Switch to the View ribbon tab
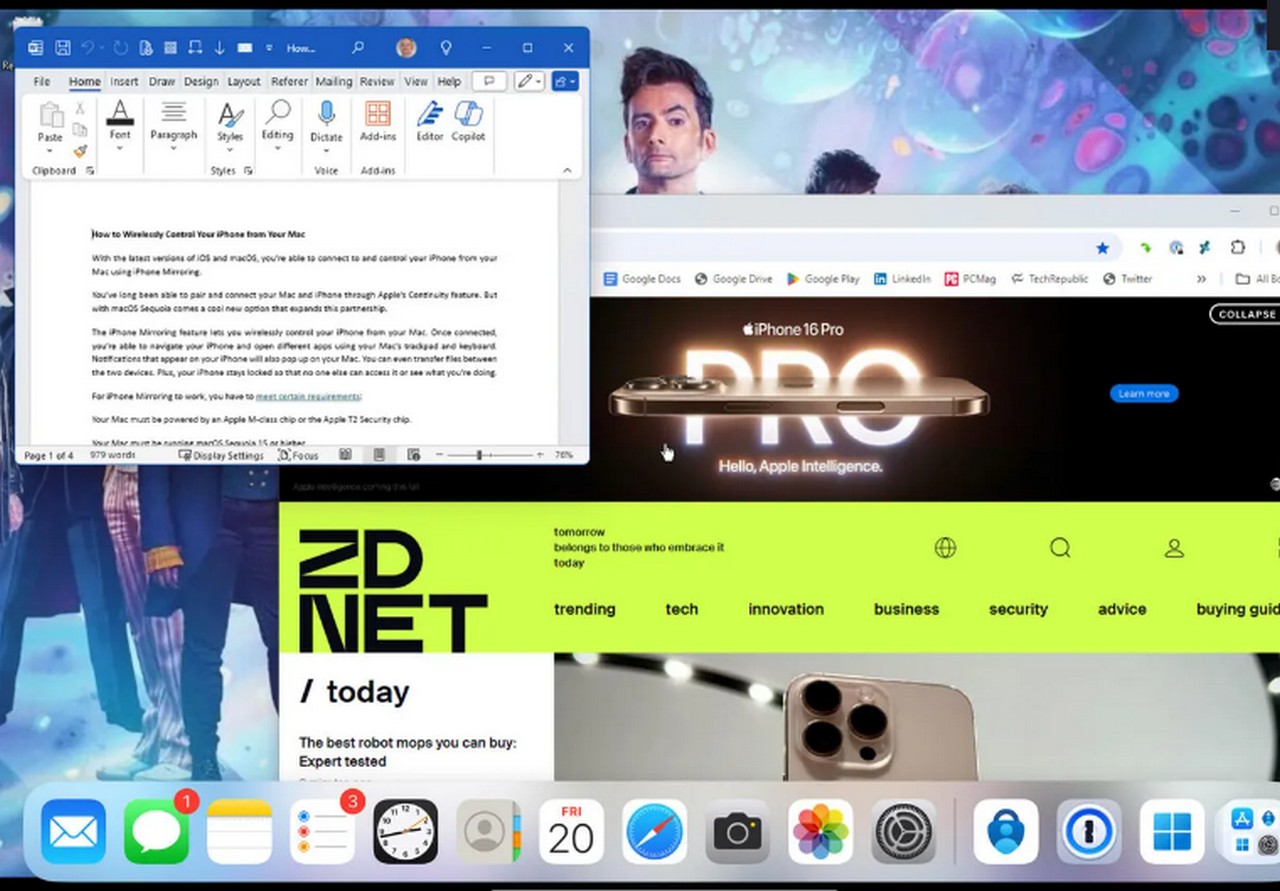Image resolution: width=1280 pixels, height=891 pixels. [416, 82]
